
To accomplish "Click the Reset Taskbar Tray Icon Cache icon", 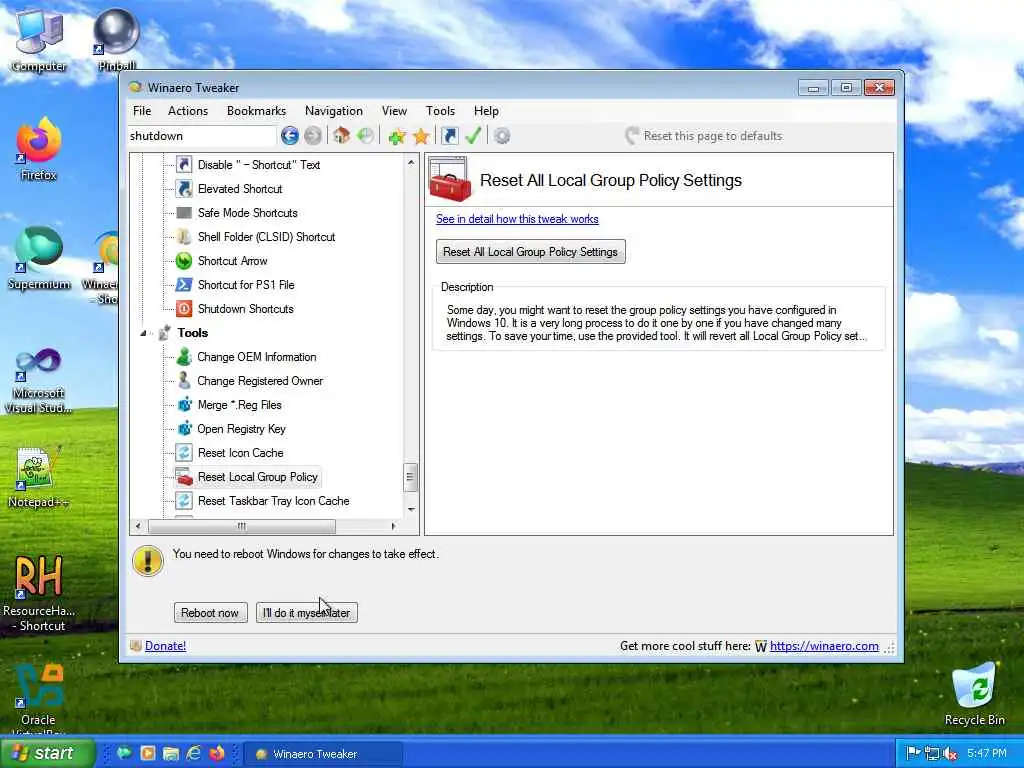I will [x=184, y=501].
